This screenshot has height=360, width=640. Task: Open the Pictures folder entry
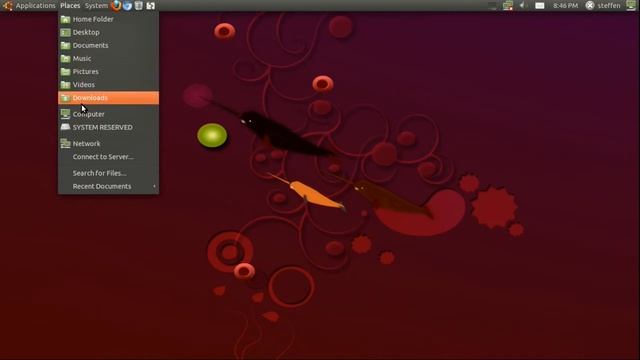[108, 71]
